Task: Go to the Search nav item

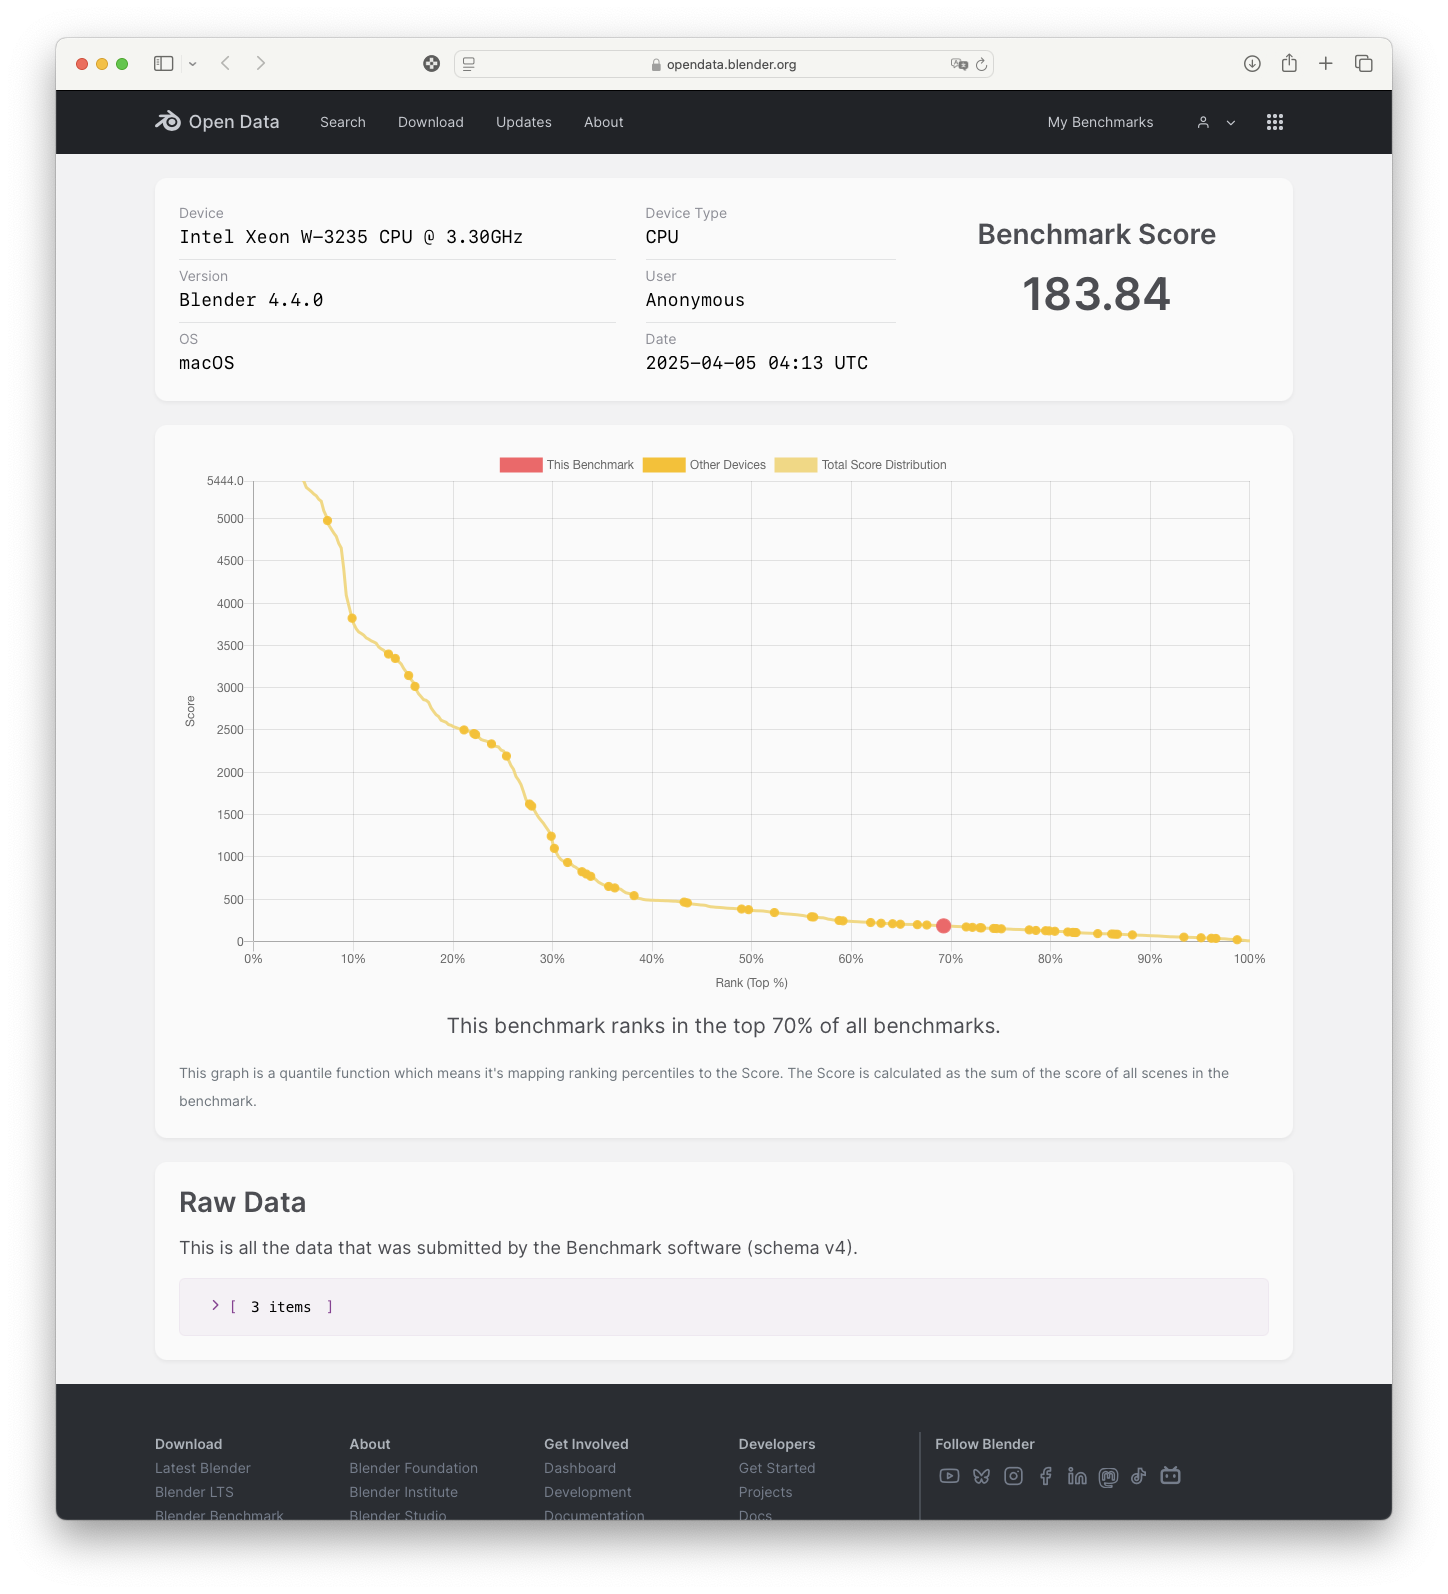Action: (343, 122)
